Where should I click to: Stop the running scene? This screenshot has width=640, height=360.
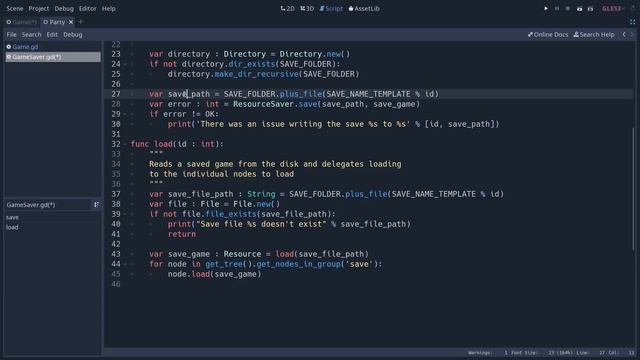[568, 9]
